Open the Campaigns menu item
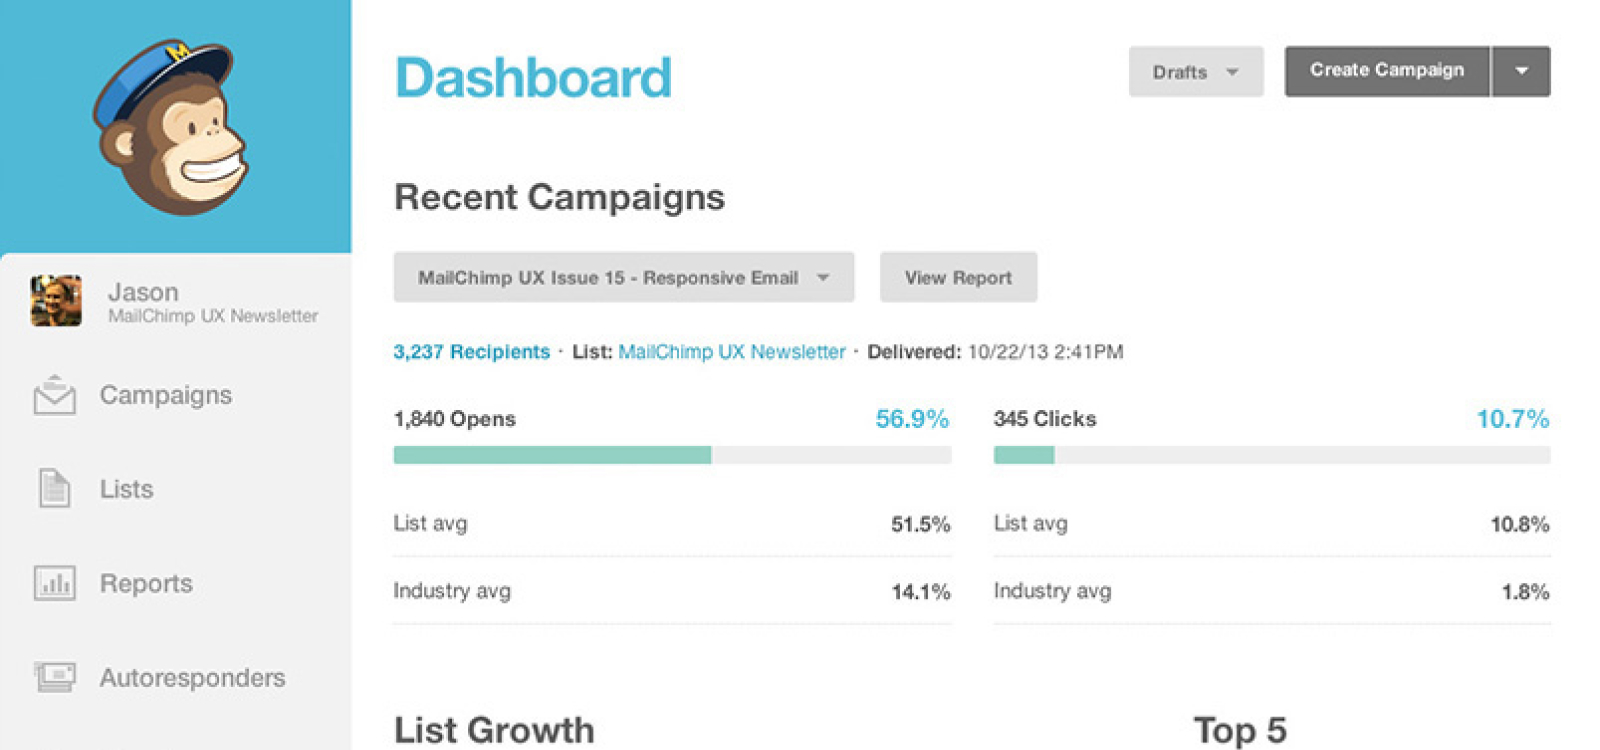1600x750 pixels. coord(166,395)
